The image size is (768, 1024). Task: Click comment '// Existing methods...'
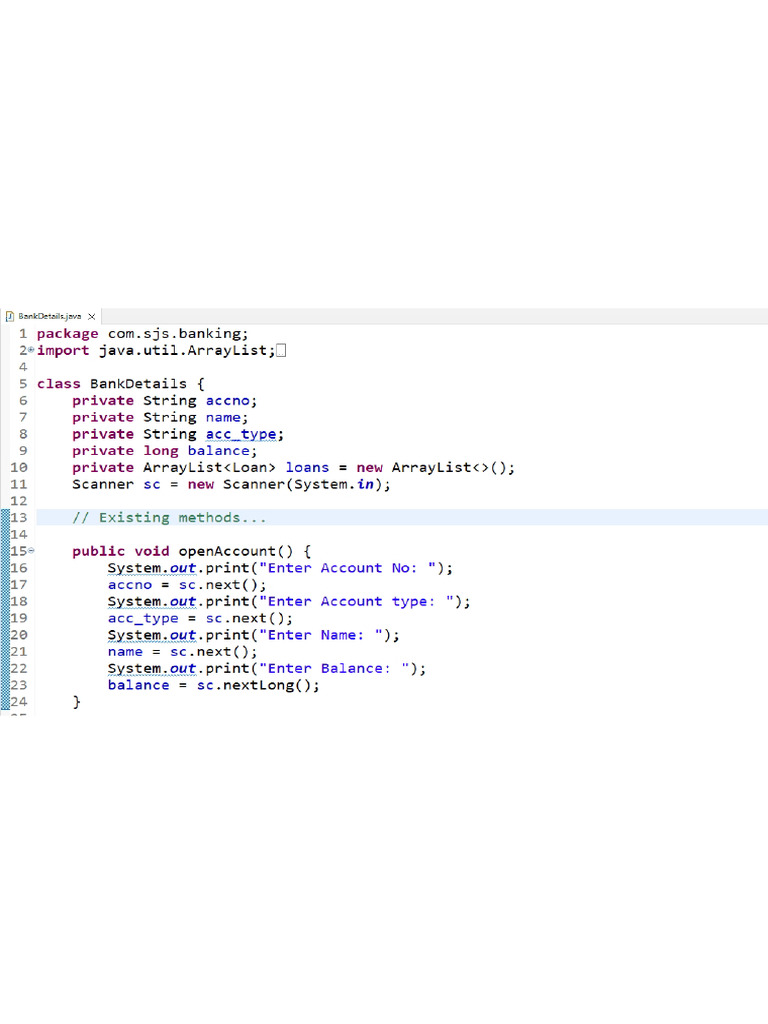pyautogui.click(x=169, y=518)
